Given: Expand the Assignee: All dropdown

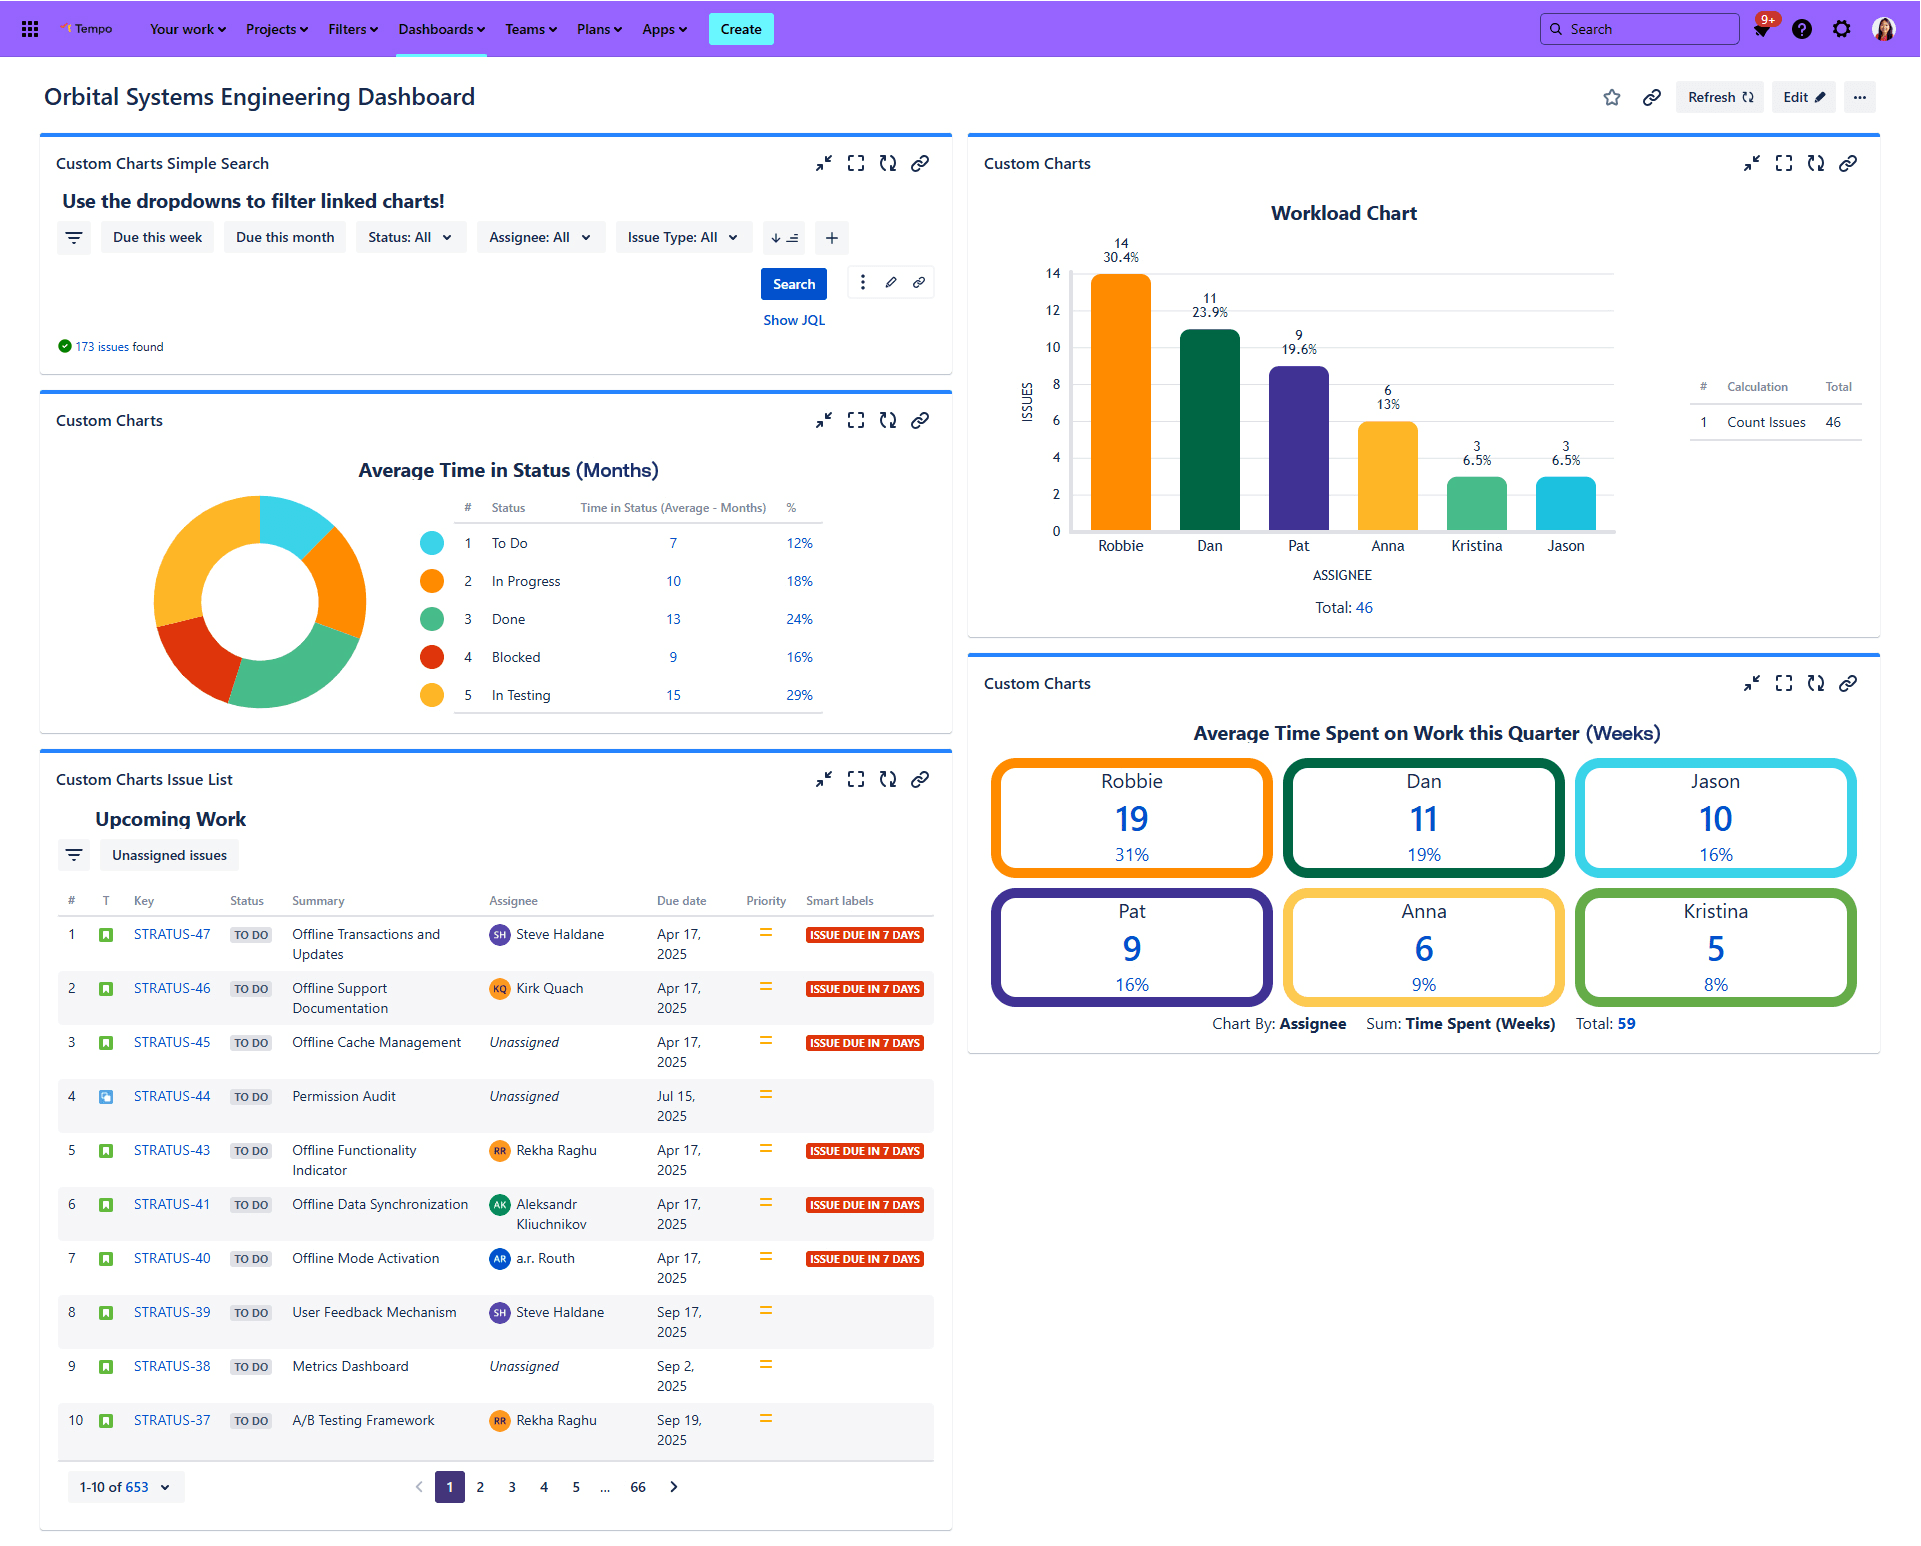Looking at the screenshot, I should (x=540, y=238).
